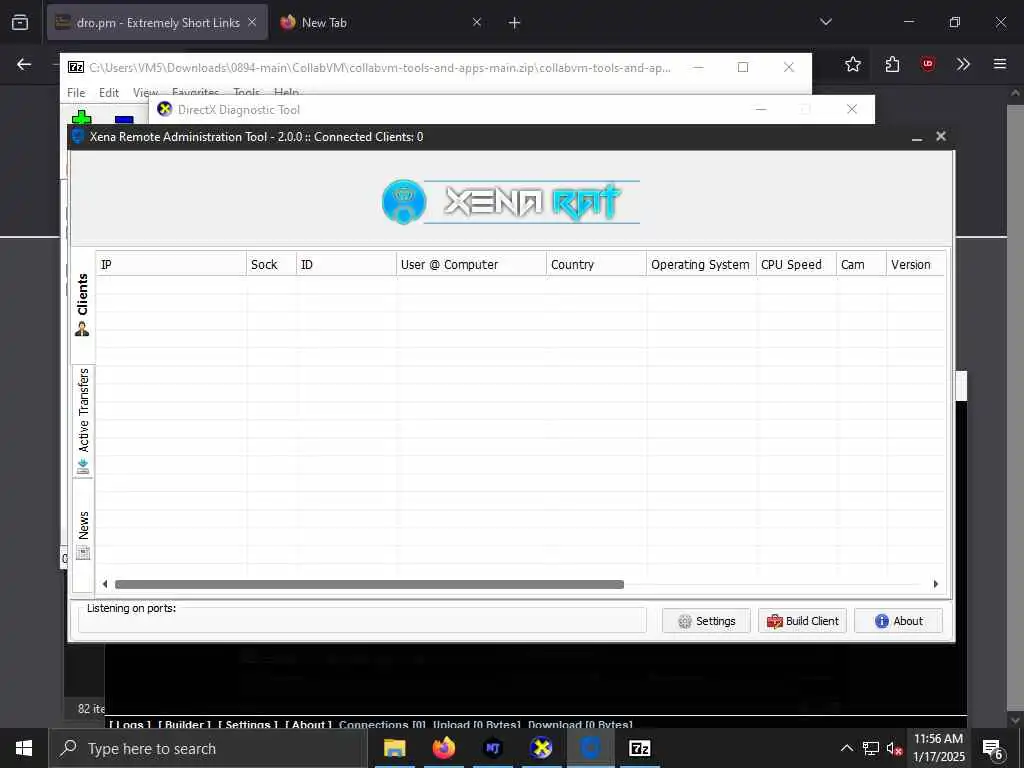The width and height of the screenshot is (1024, 768).
Task: Open File Explorer from the taskbar
Action: [394, 748]
